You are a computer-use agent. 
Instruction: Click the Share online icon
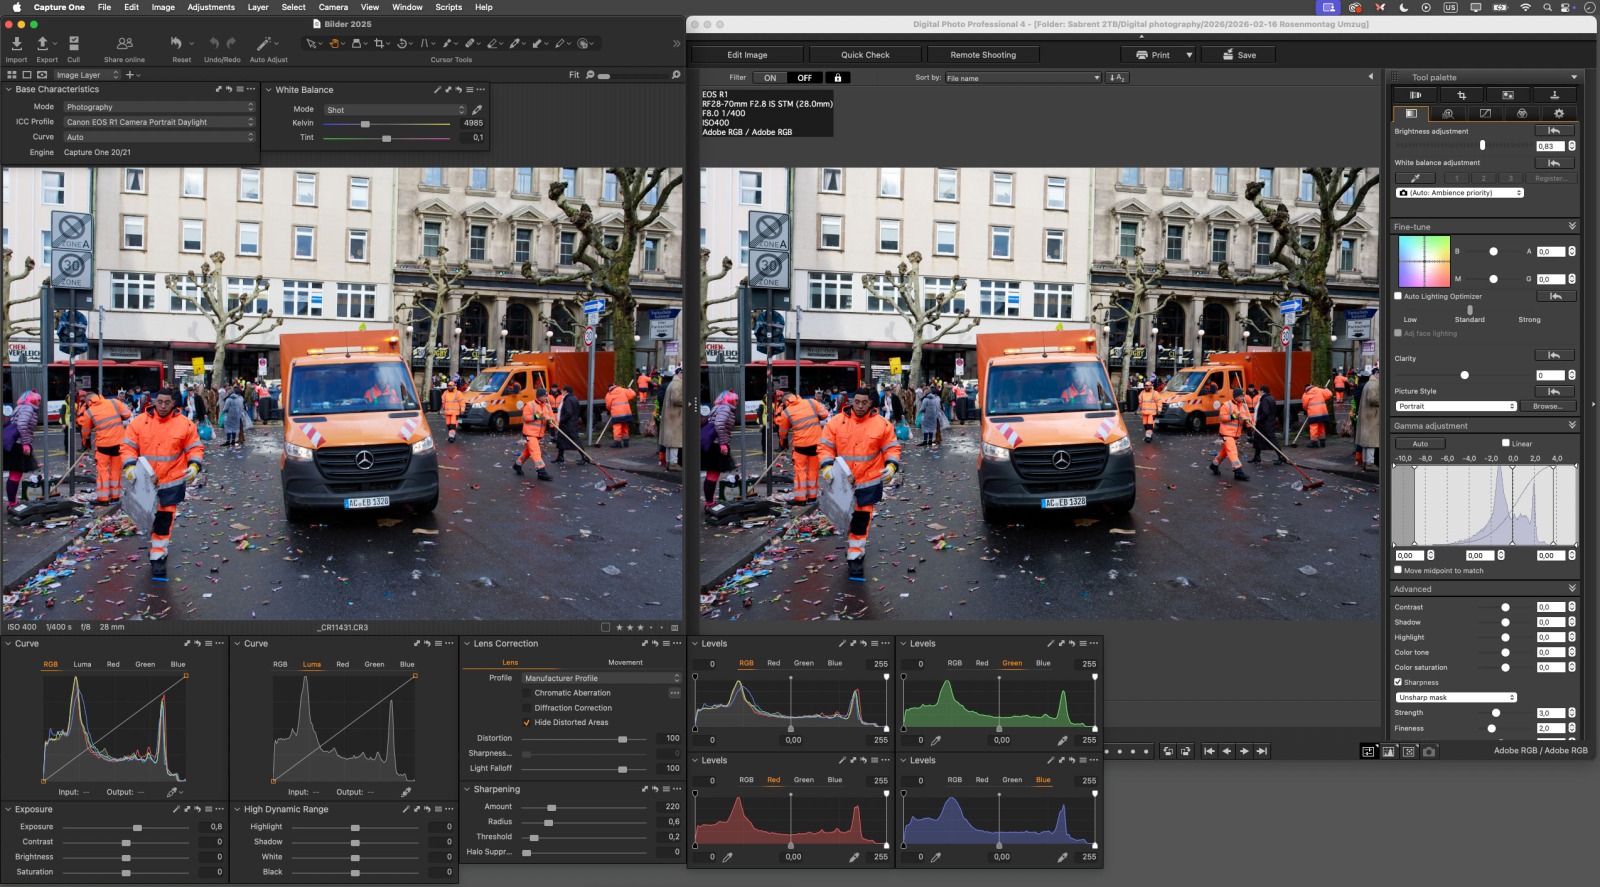point(124,44)
